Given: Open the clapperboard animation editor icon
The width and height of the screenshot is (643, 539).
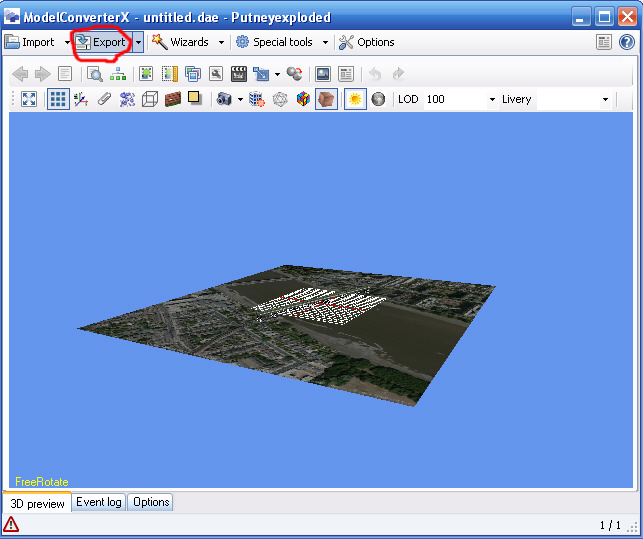Looking at the screenshot, I should click(239, 74).
